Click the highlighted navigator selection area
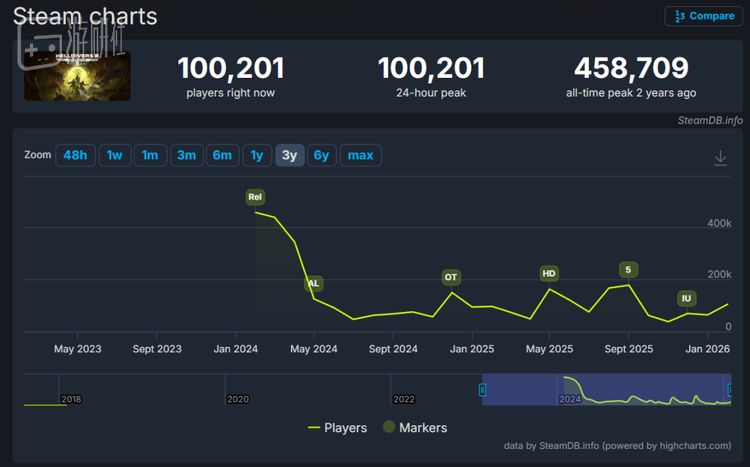This screenshot has width=750, height=467. pos(607,389)
